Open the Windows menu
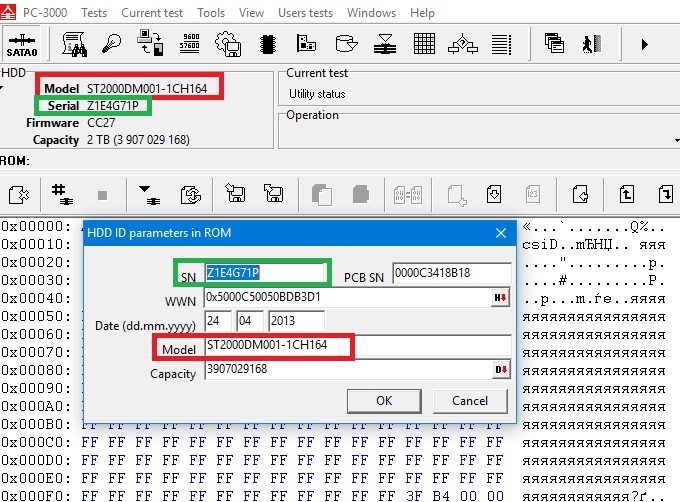The height and width of the screenshot is (502, 680). pyautogui.click(x=371, y=13)
